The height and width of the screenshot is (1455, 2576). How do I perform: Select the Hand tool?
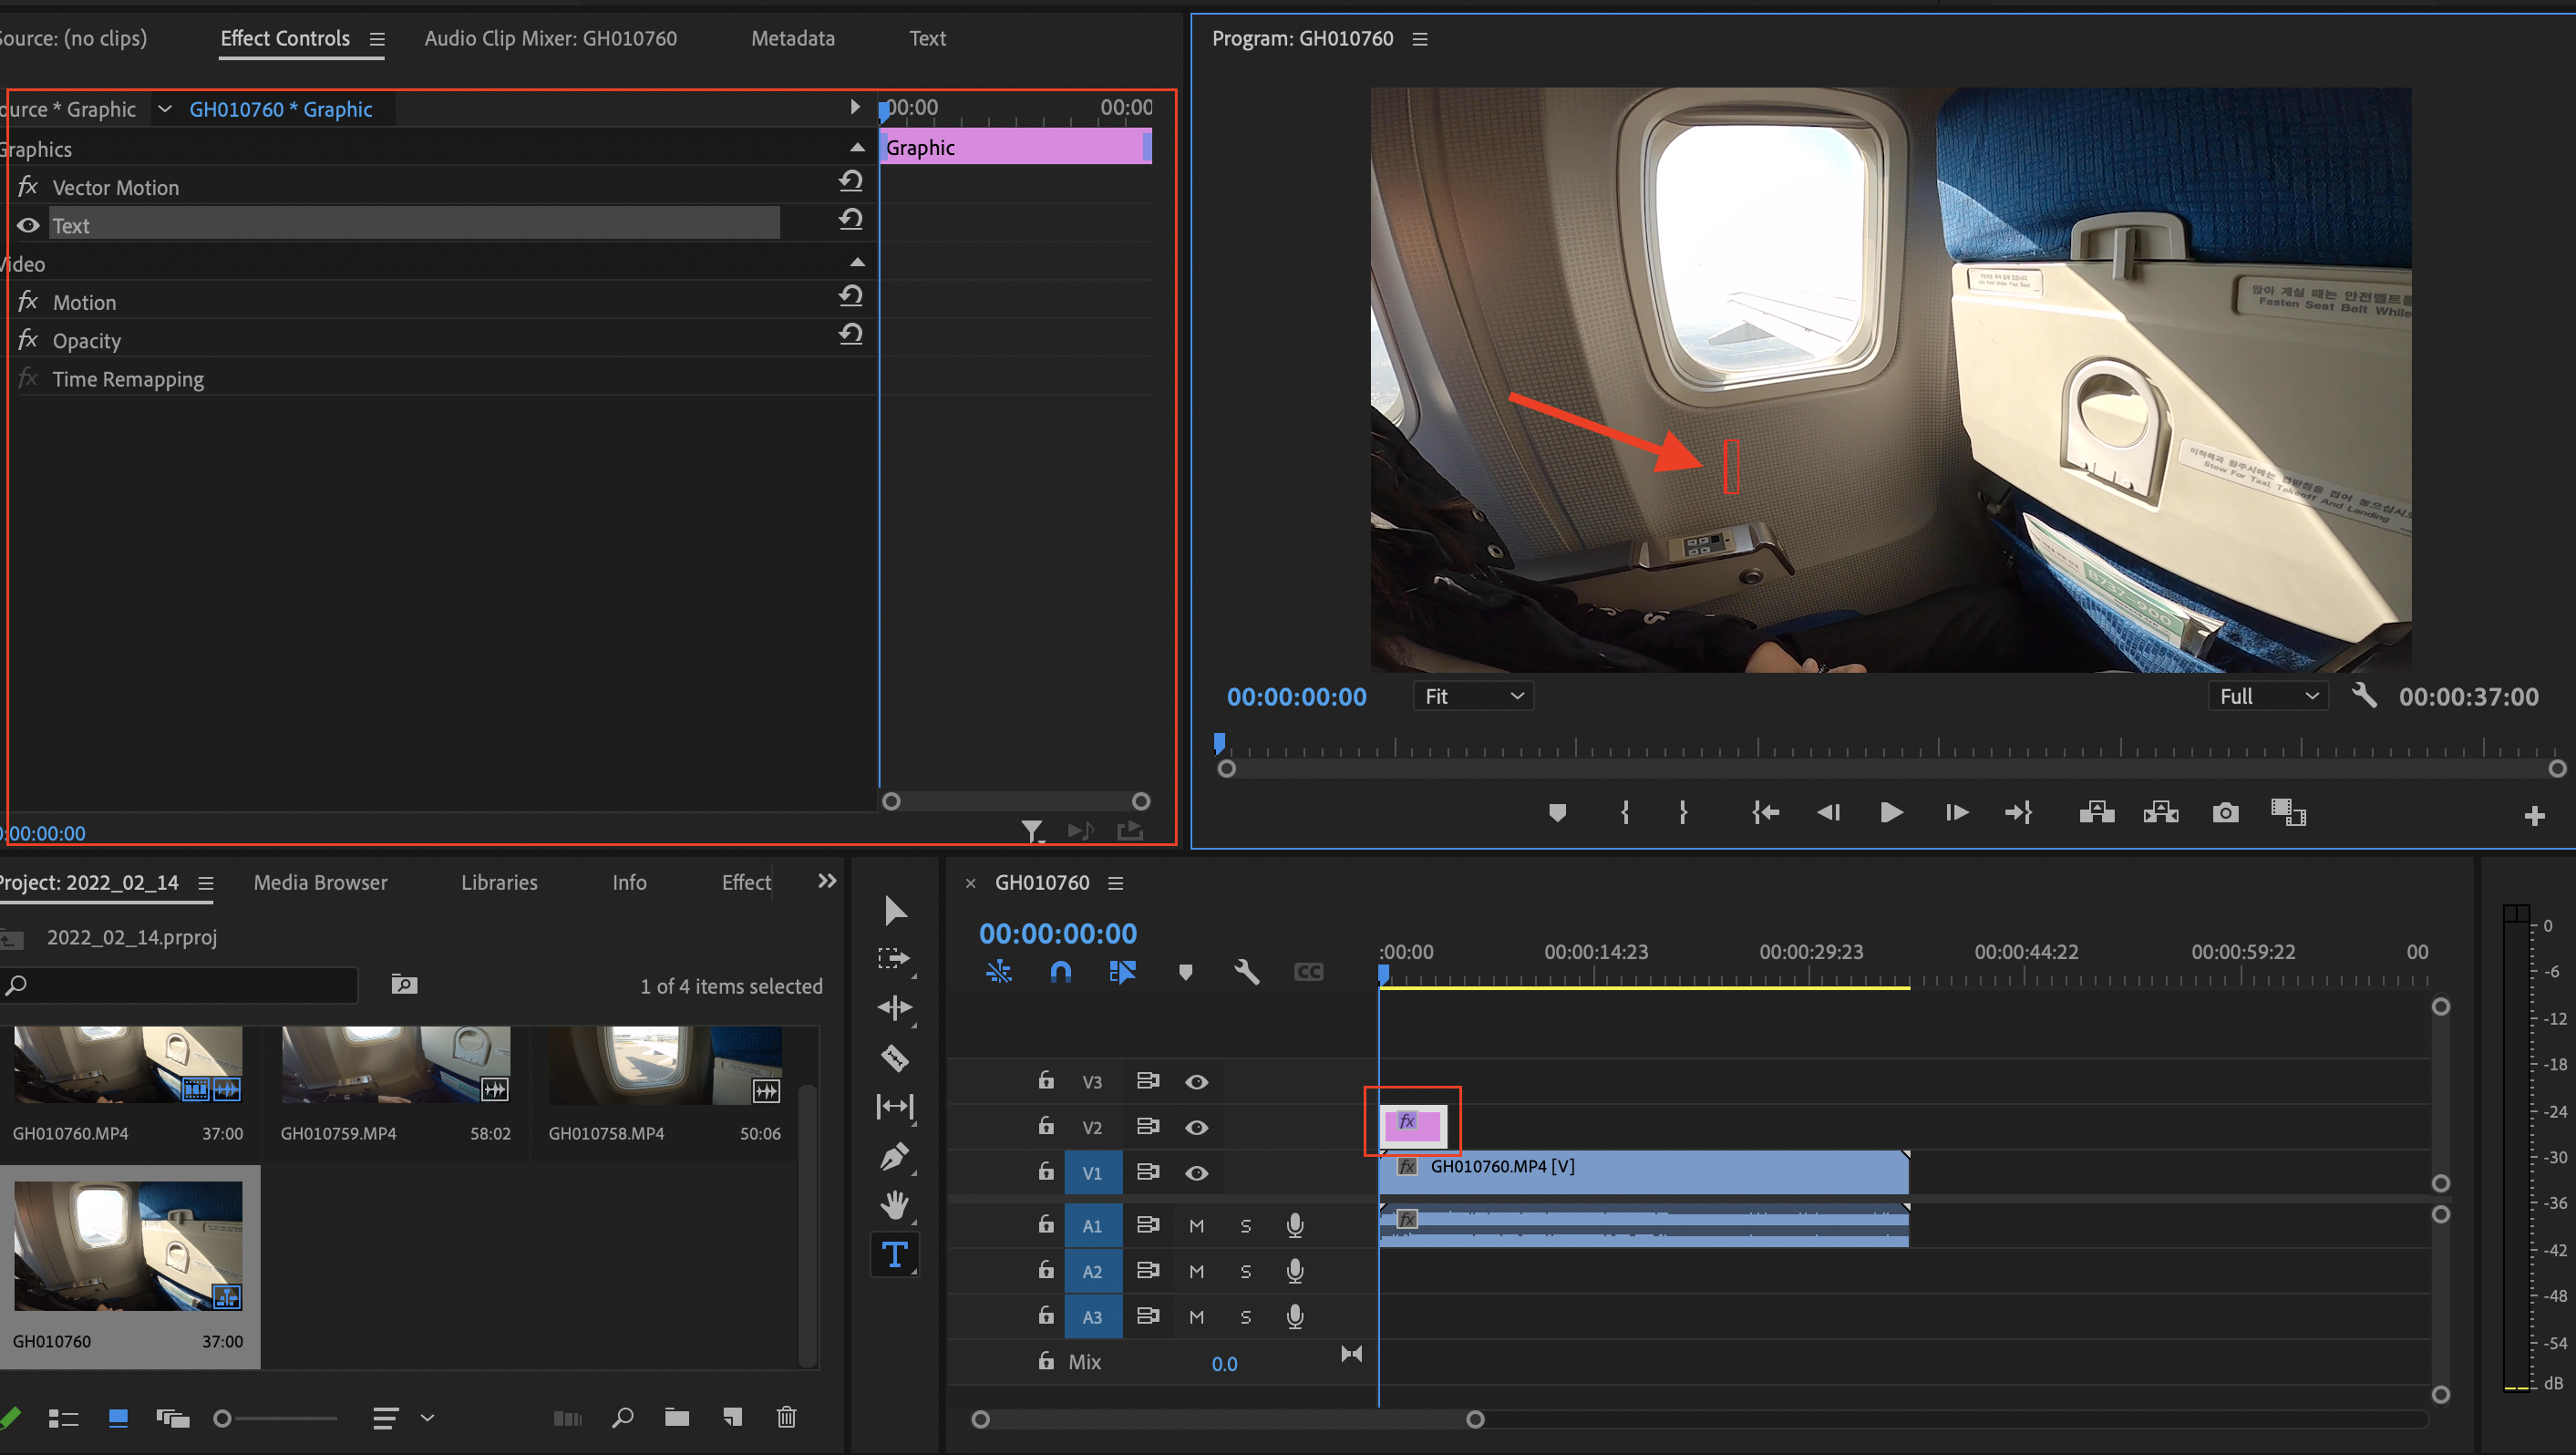(895, 1205)
